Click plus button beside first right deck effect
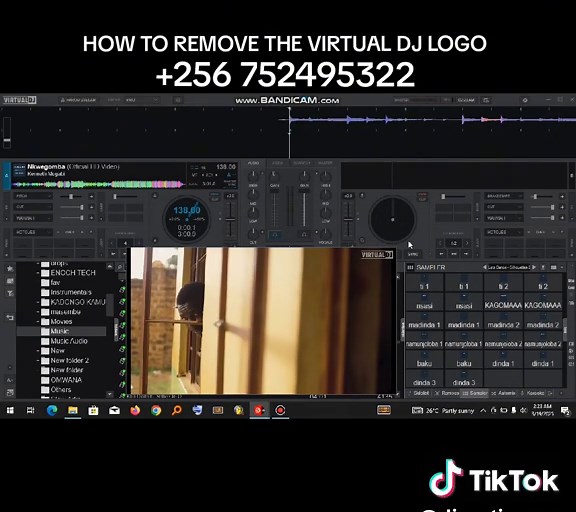The image size is (576, 512). [562, 196]
